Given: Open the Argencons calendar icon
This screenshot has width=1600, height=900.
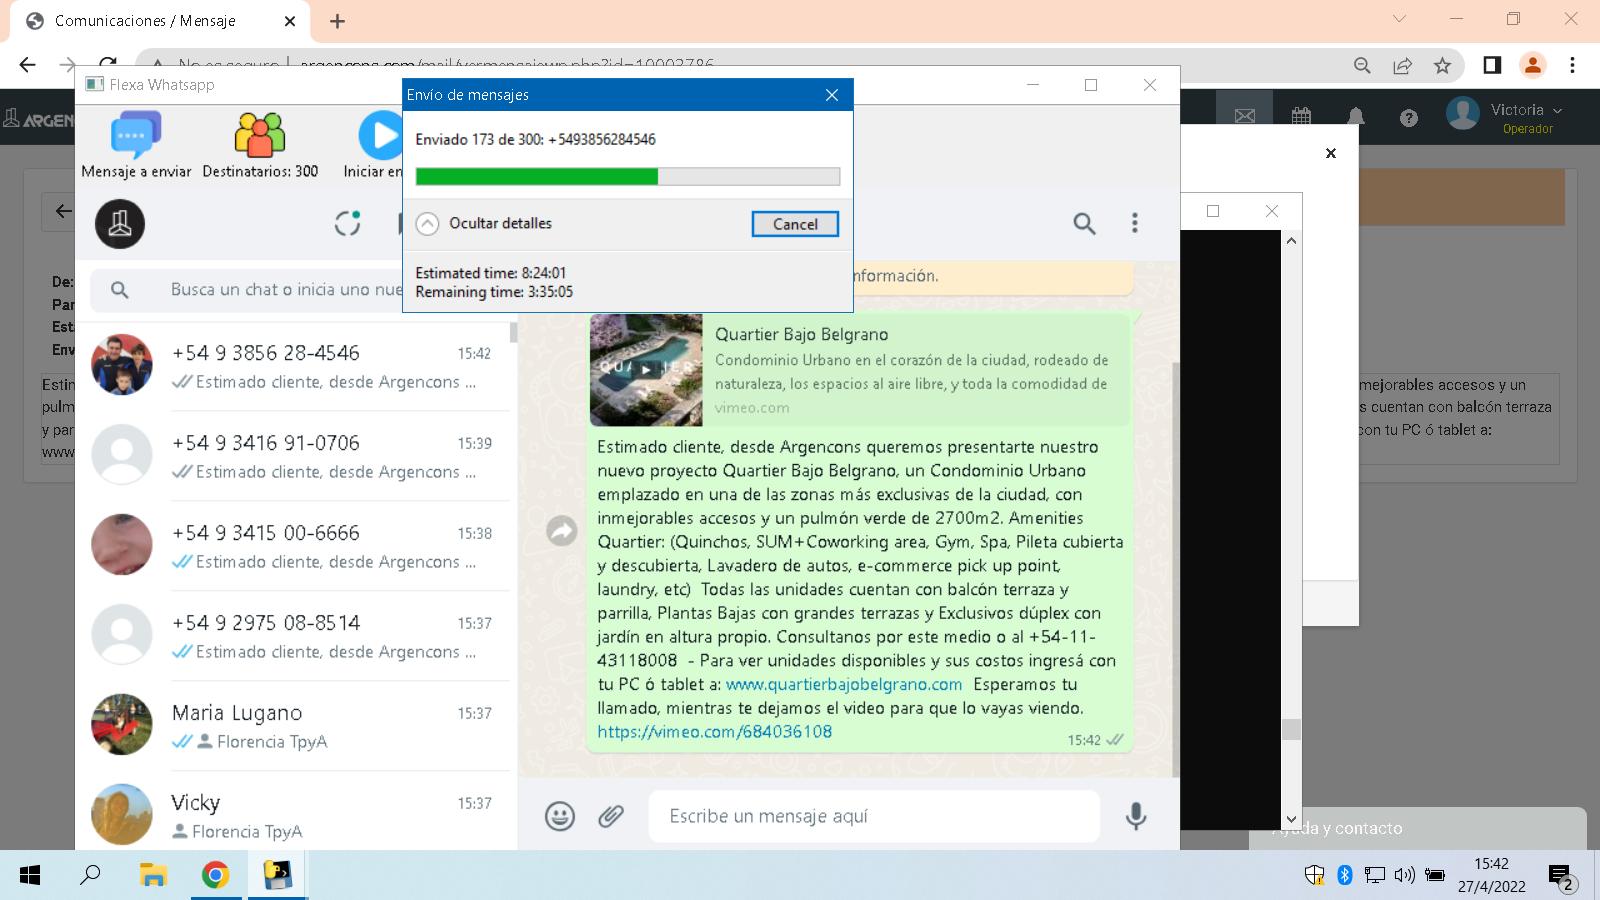Looking at the screenshot, I should 1301,117.
